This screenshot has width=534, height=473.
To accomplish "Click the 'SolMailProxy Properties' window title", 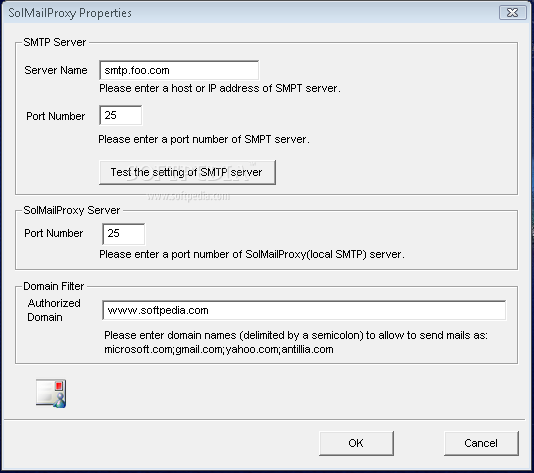I will 70,13.
